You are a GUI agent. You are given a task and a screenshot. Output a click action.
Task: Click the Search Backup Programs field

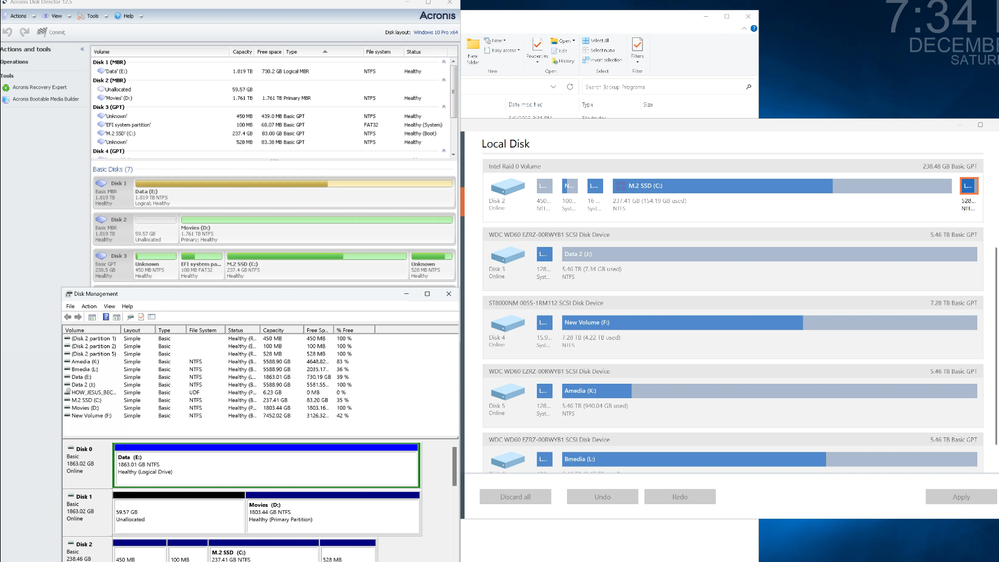point(668,87)
